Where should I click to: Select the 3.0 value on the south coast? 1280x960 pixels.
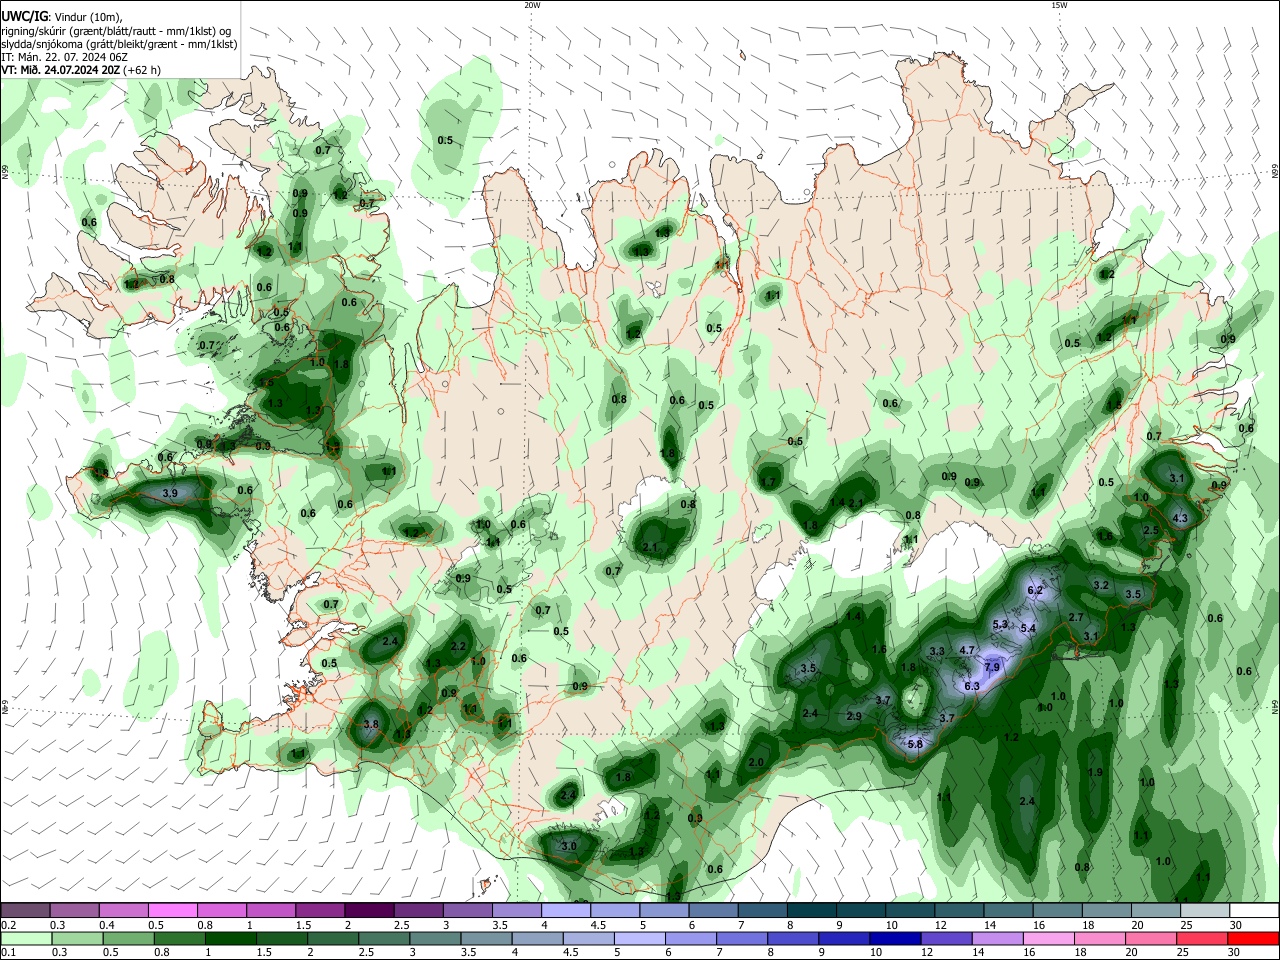point(569,846)
